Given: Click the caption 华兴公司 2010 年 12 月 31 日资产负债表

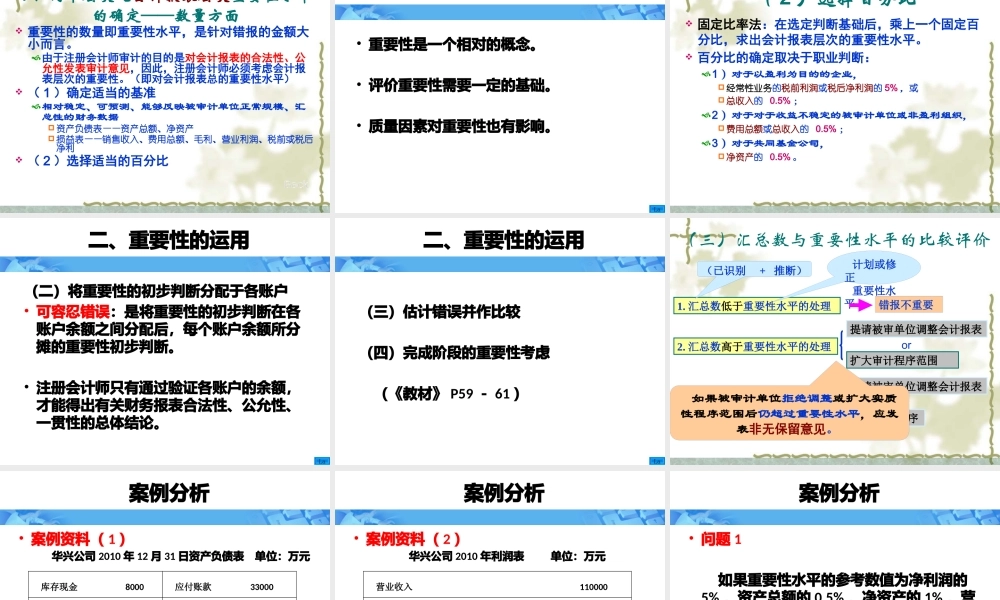Looking at the screenshot, I should pyautogui.click(x=148, y=556).
